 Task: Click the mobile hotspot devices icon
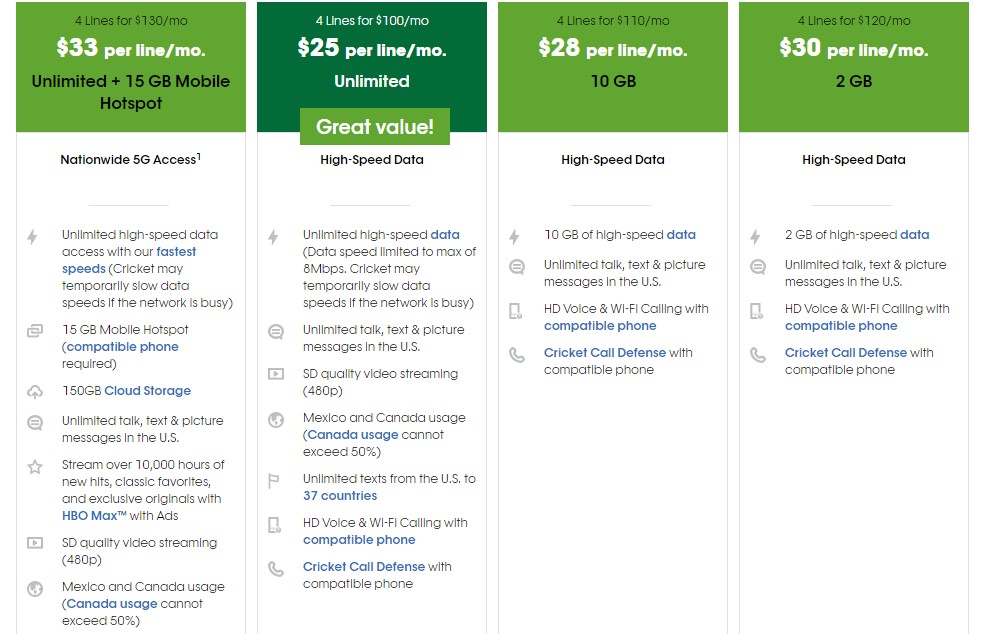coord(35,331)
